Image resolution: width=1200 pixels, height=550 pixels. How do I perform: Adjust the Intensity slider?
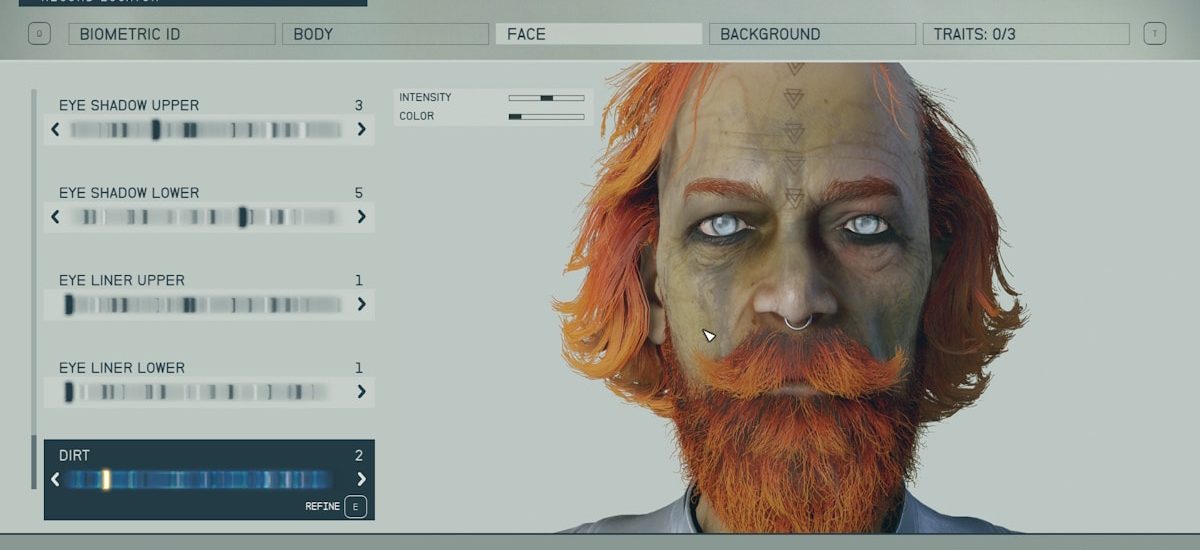(x=546, y=98)
